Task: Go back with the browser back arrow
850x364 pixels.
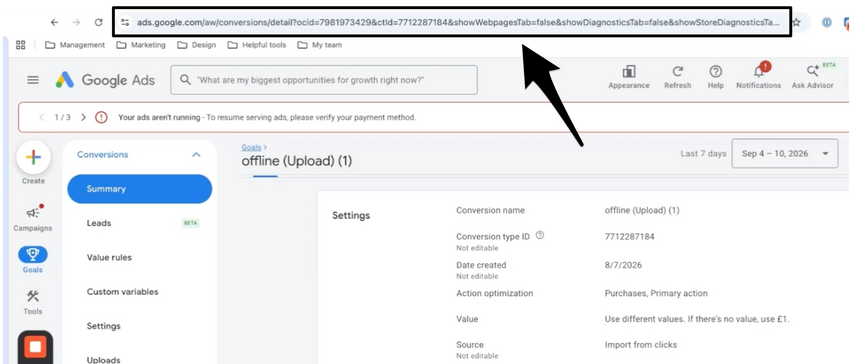Action: pos(54,22)
